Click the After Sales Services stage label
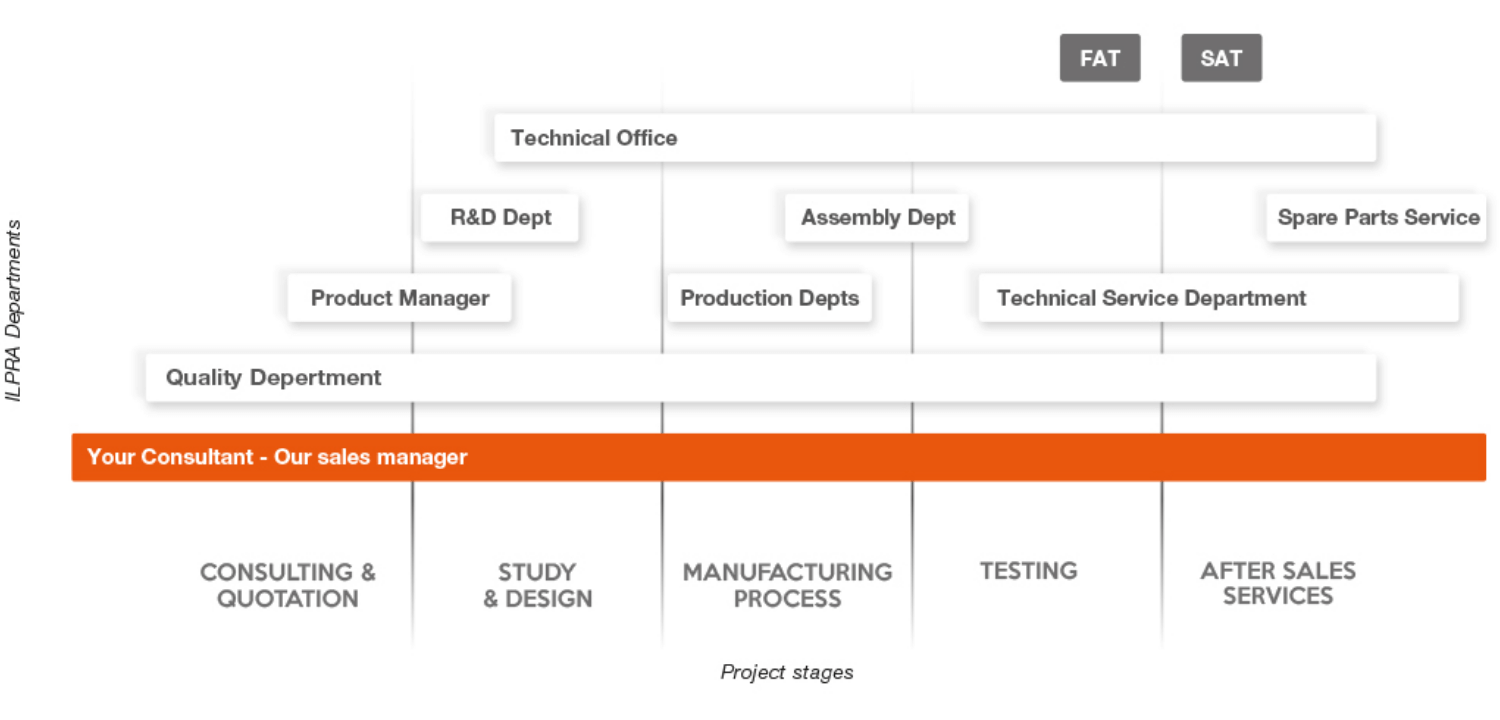 click(1277, 583)
